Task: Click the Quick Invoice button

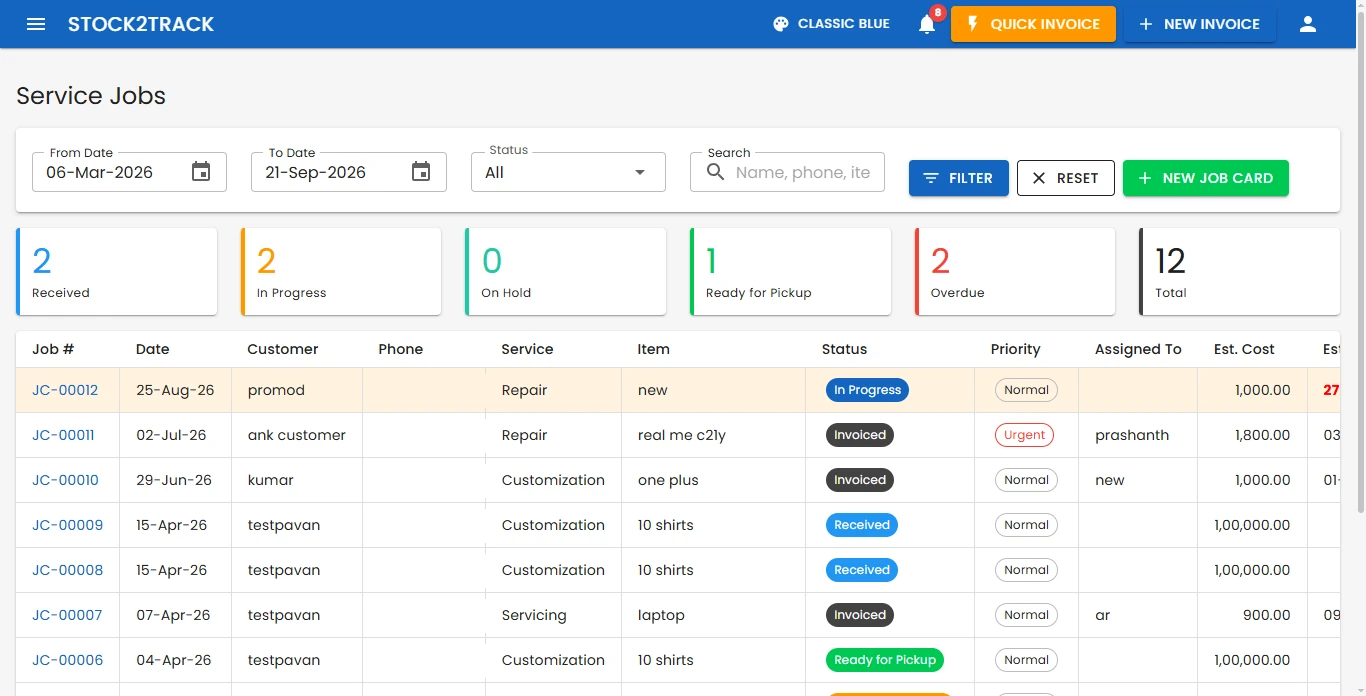Action: point(1033,24)
